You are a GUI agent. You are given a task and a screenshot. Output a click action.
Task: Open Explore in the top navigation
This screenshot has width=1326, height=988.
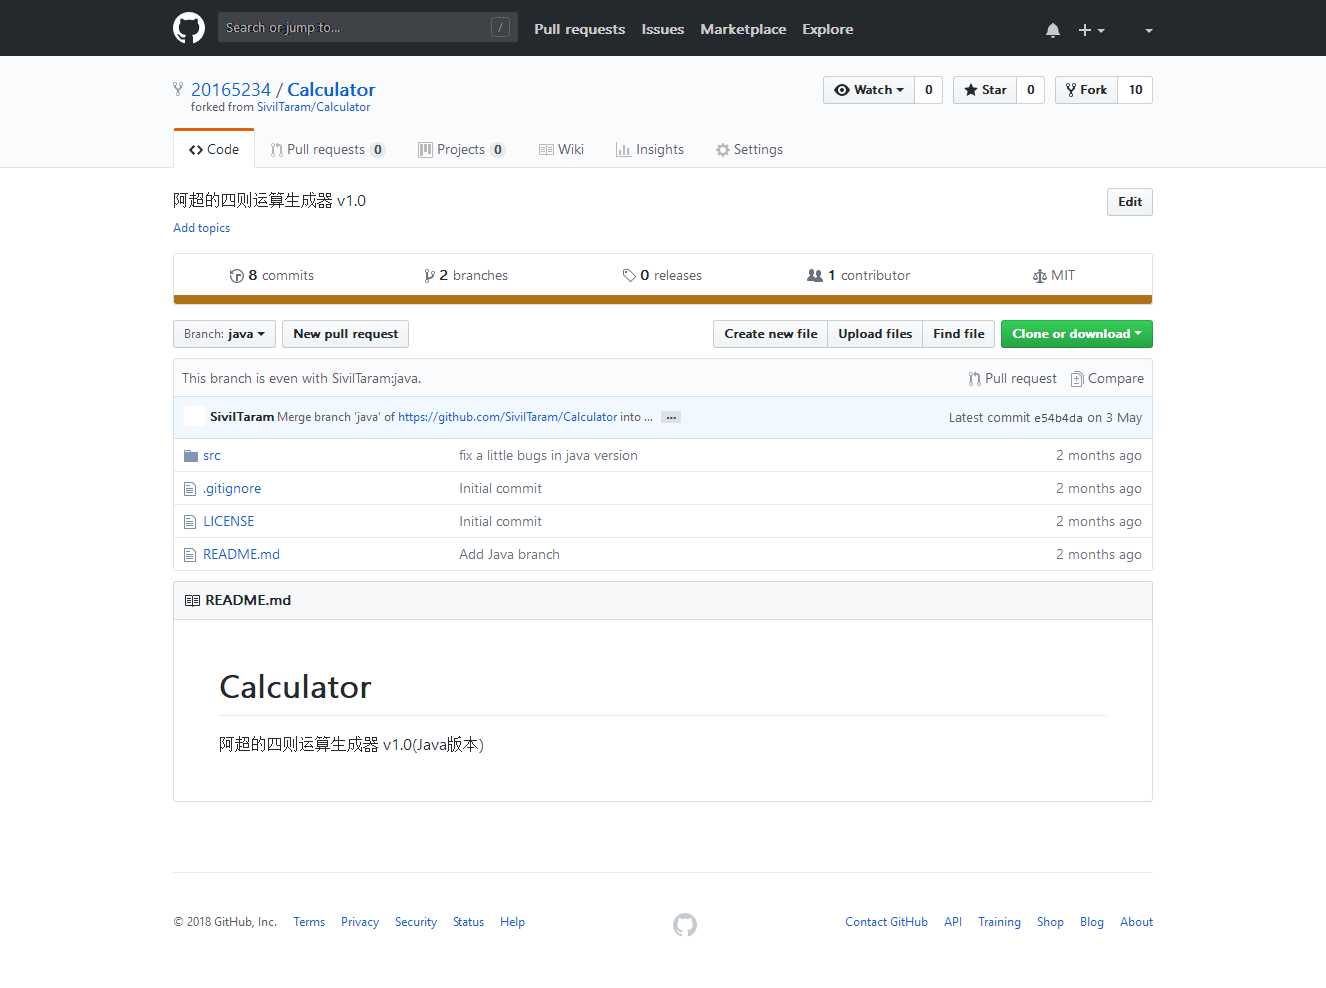827,29
